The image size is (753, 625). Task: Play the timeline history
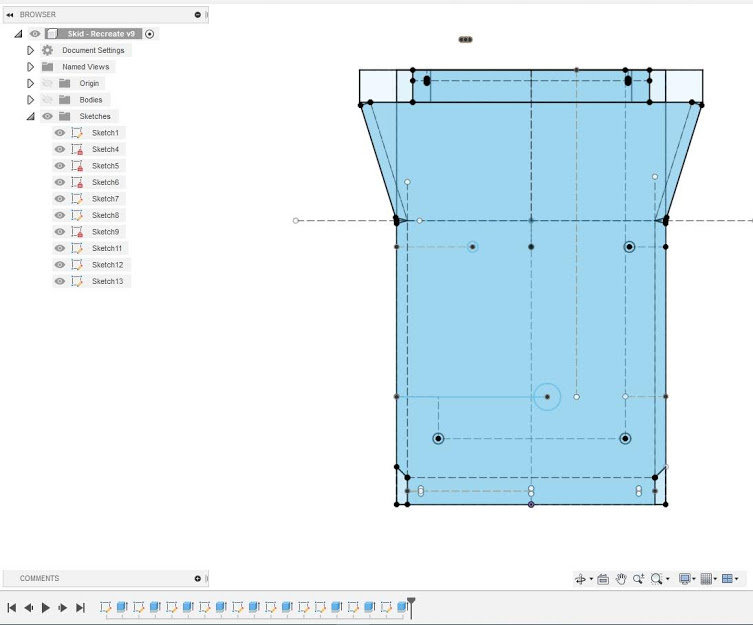[x=46, y=608]
